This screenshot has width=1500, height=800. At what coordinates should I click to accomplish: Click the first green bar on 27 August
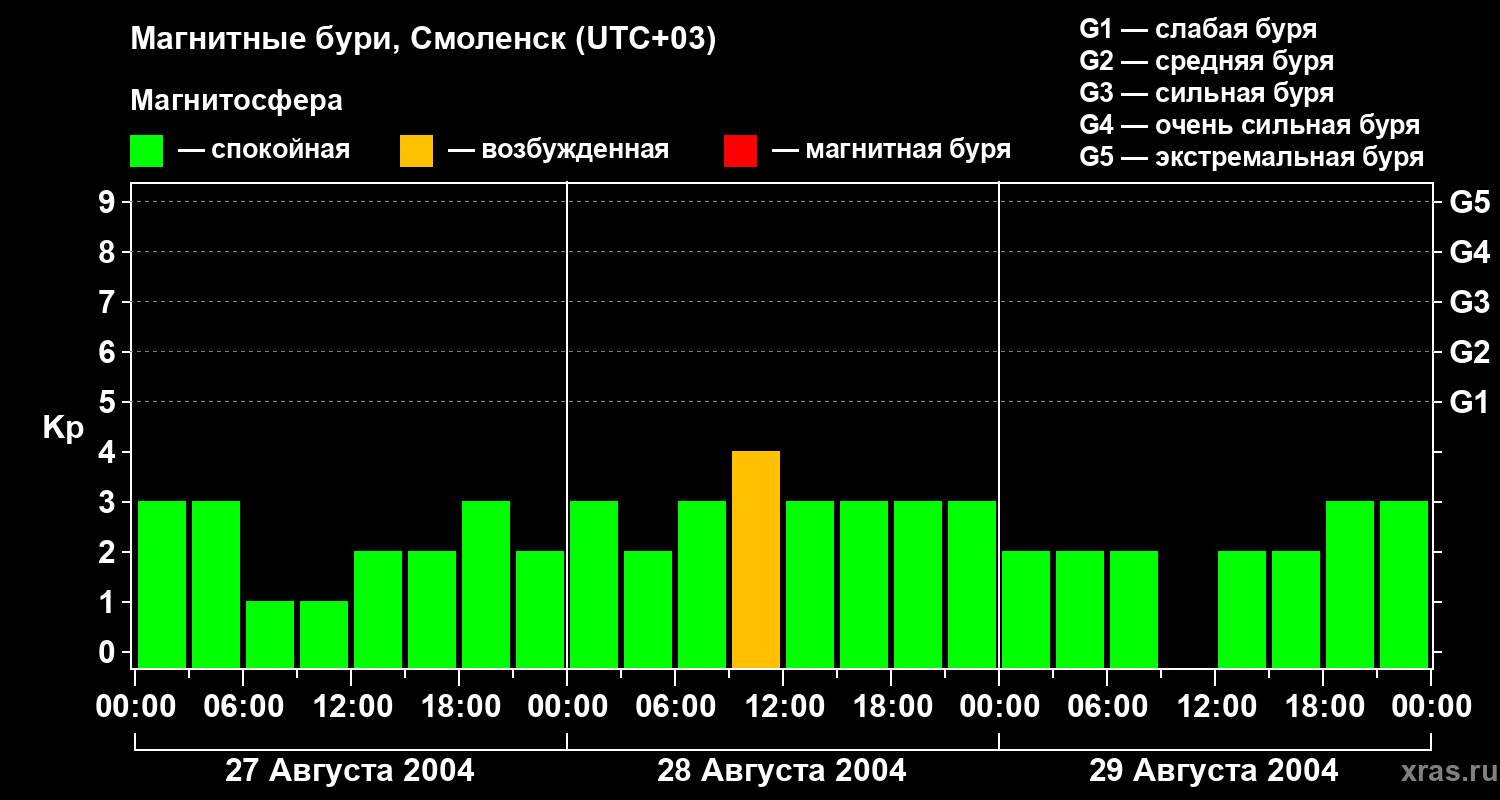click(162, 584)
